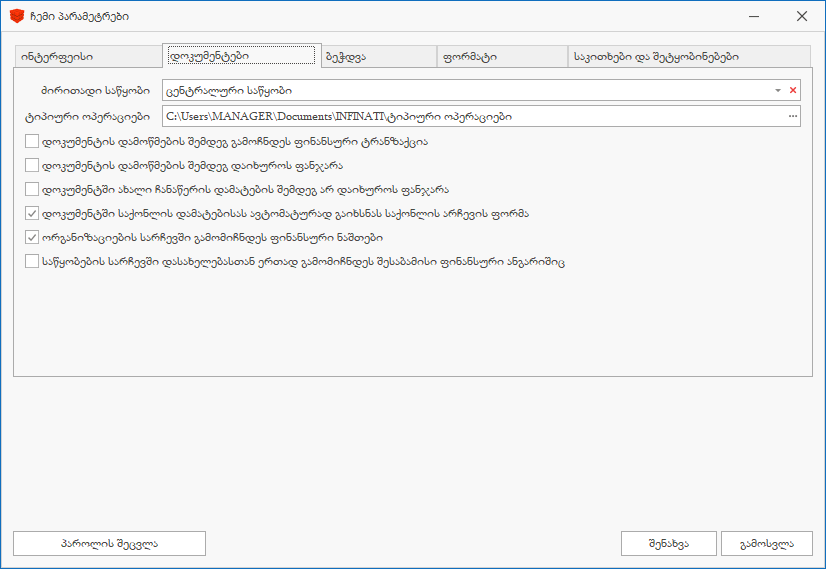Disable ორგანიზაციების სარჩევში ფინანსური ნაშთები checkbox

click(x=32, y=238)
